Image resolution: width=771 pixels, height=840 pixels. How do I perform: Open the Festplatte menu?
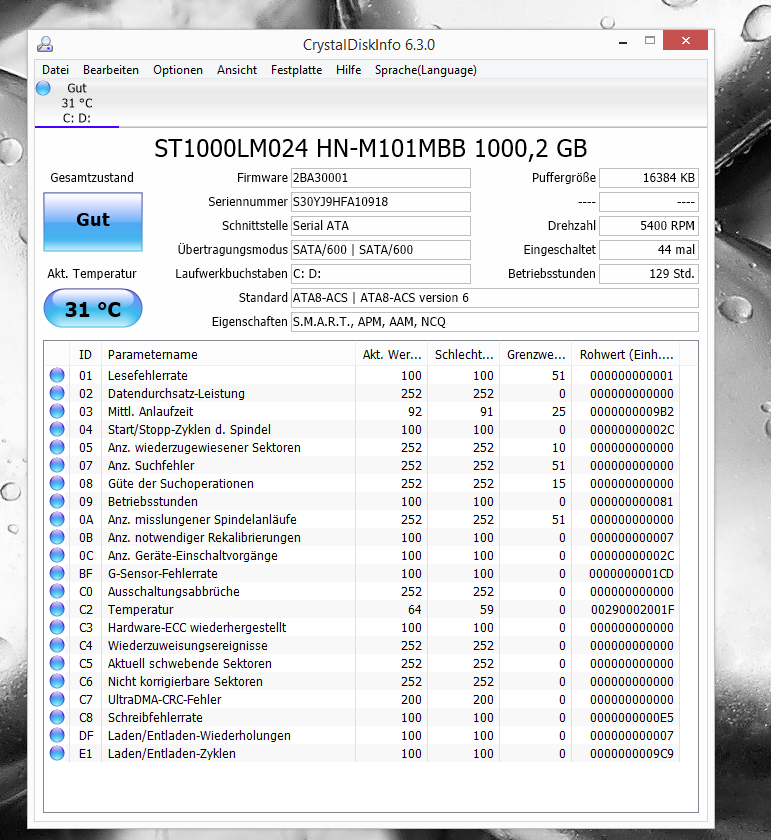point(296,70)
